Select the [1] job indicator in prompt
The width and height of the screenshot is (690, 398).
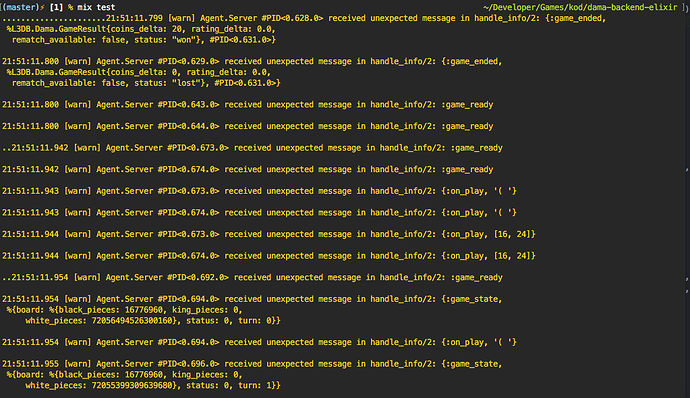pyautogui.click(x=56, y=7)
